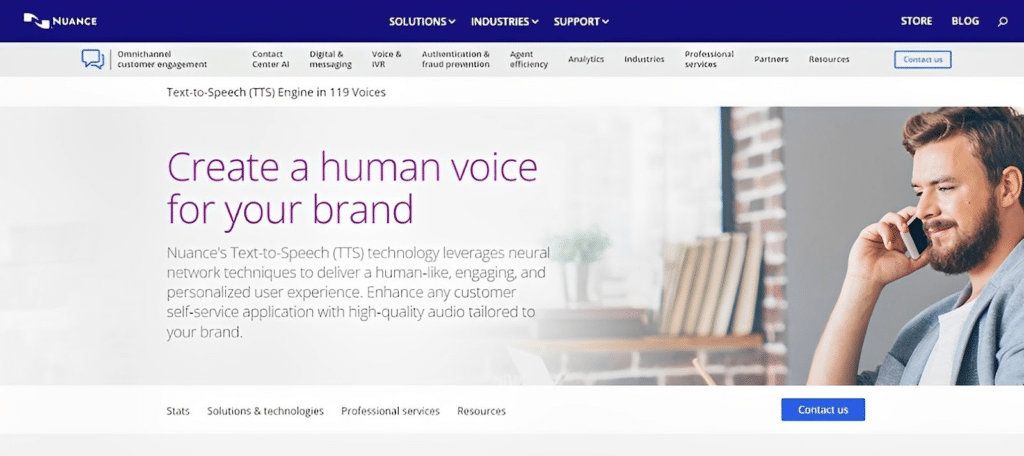This screenshot has height=456, width=1024.
Task: Open the Resources tab below hero
Action: (481, 411)
